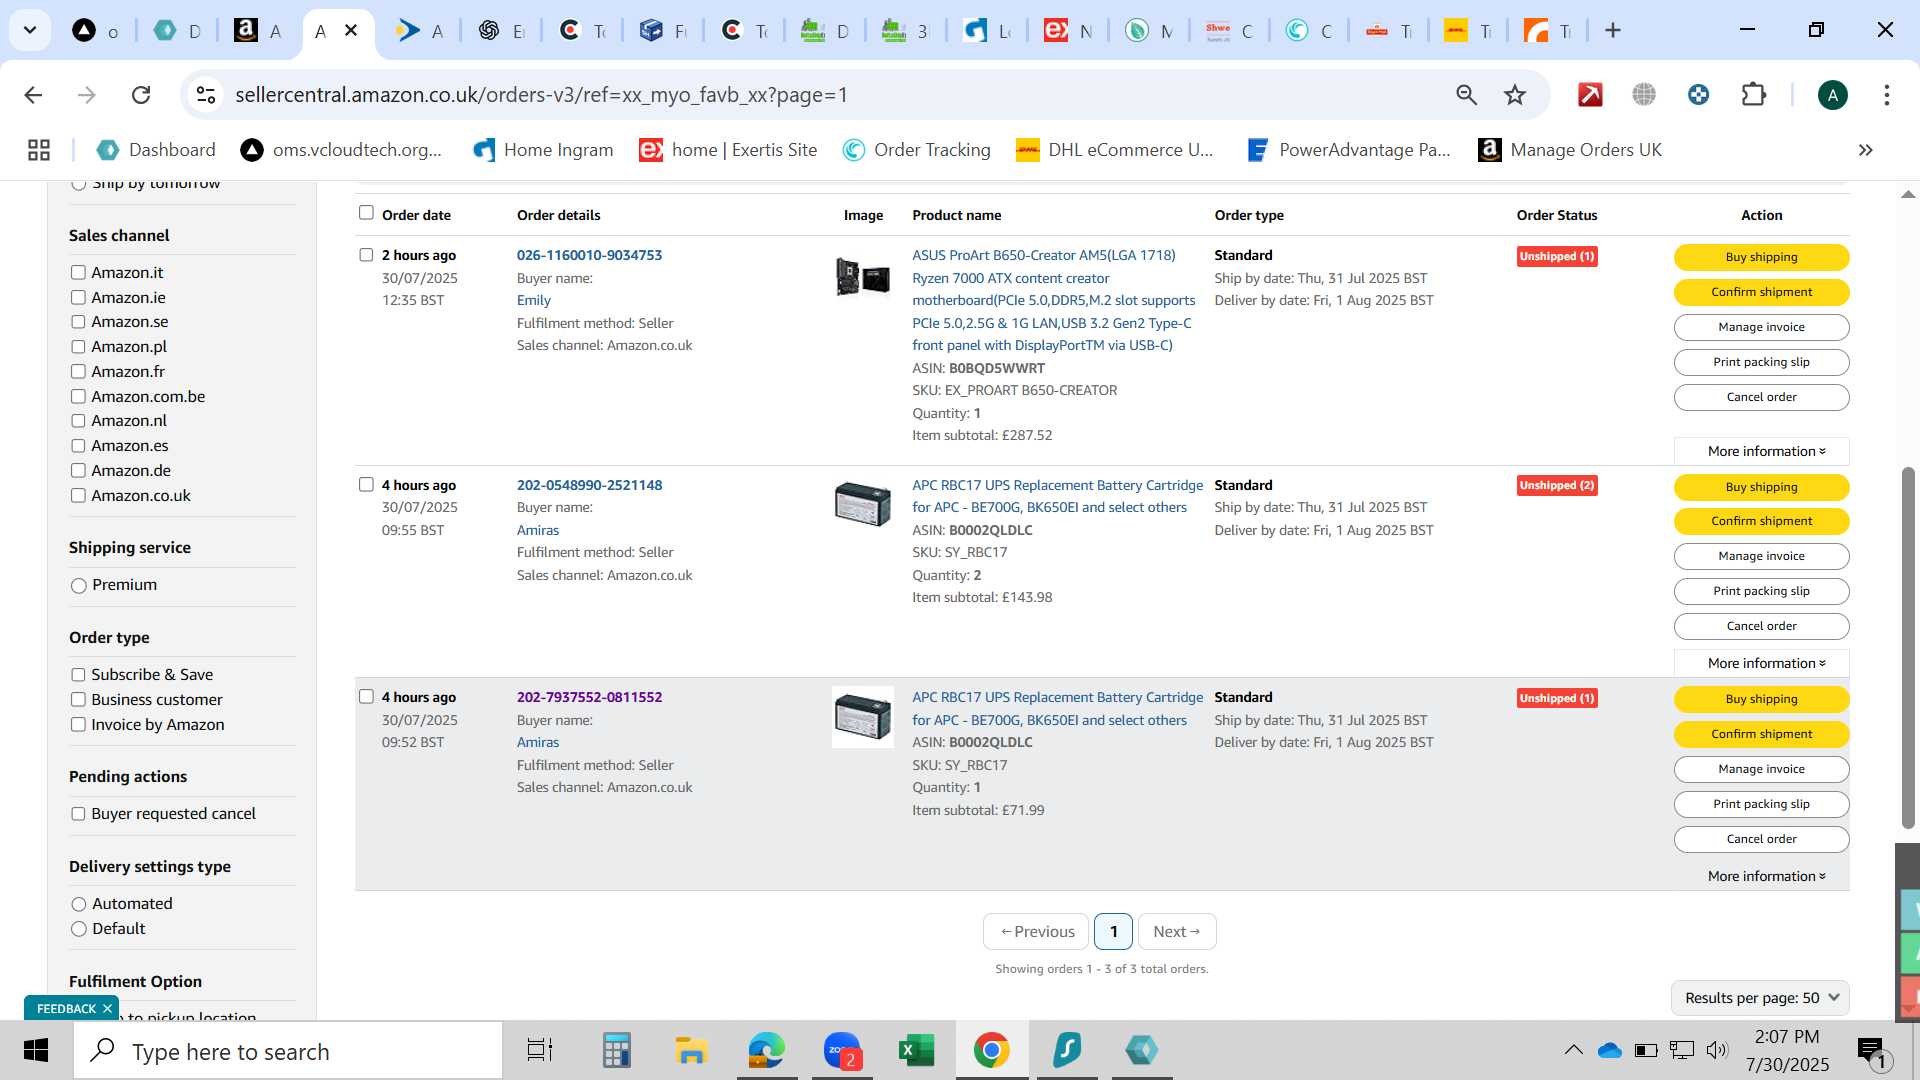Check the Amazon.it sales channel
This screenshot has width=1920, height=1080.
pos(78,273)
